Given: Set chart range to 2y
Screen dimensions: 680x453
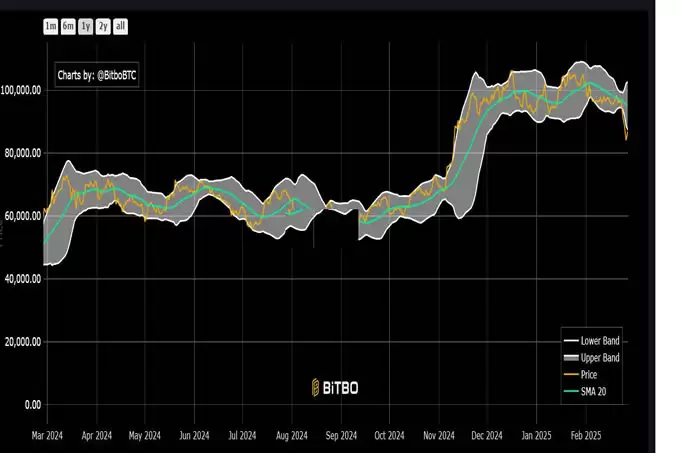Looking at the screenshot, I should (x=103, y=26).
